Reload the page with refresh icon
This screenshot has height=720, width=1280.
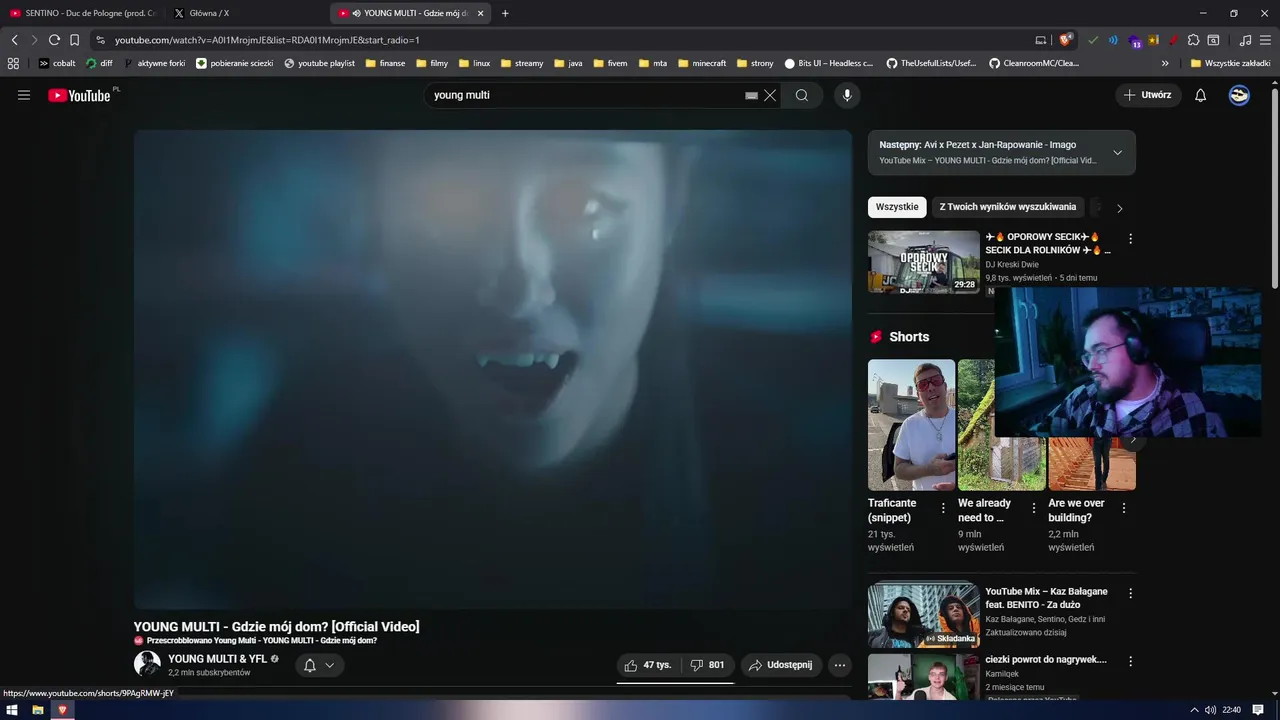(54, 40)
